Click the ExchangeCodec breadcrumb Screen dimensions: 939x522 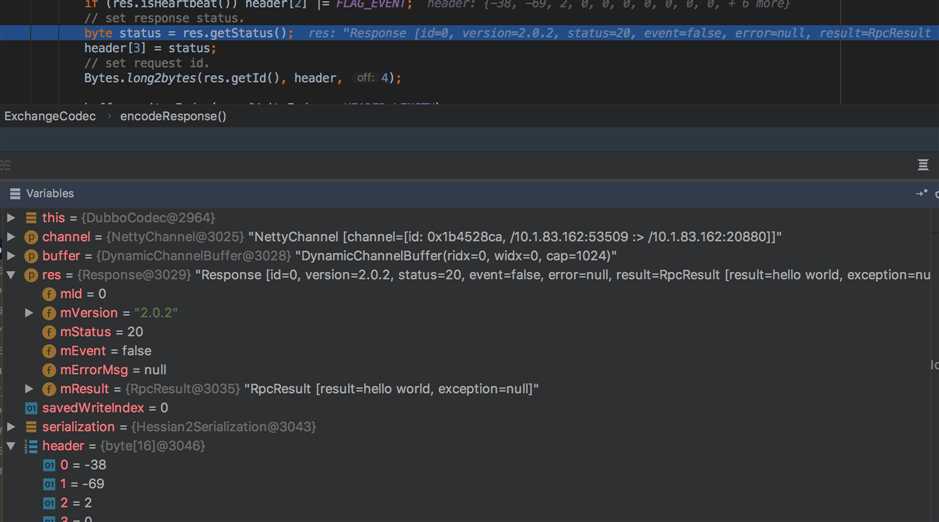50,116
